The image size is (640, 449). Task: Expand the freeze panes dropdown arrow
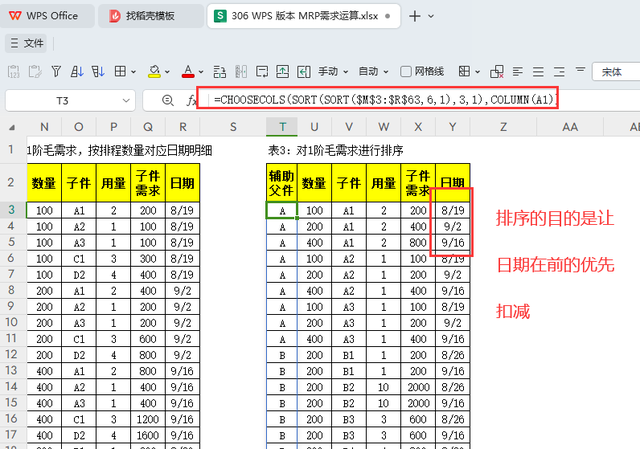(478, 72)
